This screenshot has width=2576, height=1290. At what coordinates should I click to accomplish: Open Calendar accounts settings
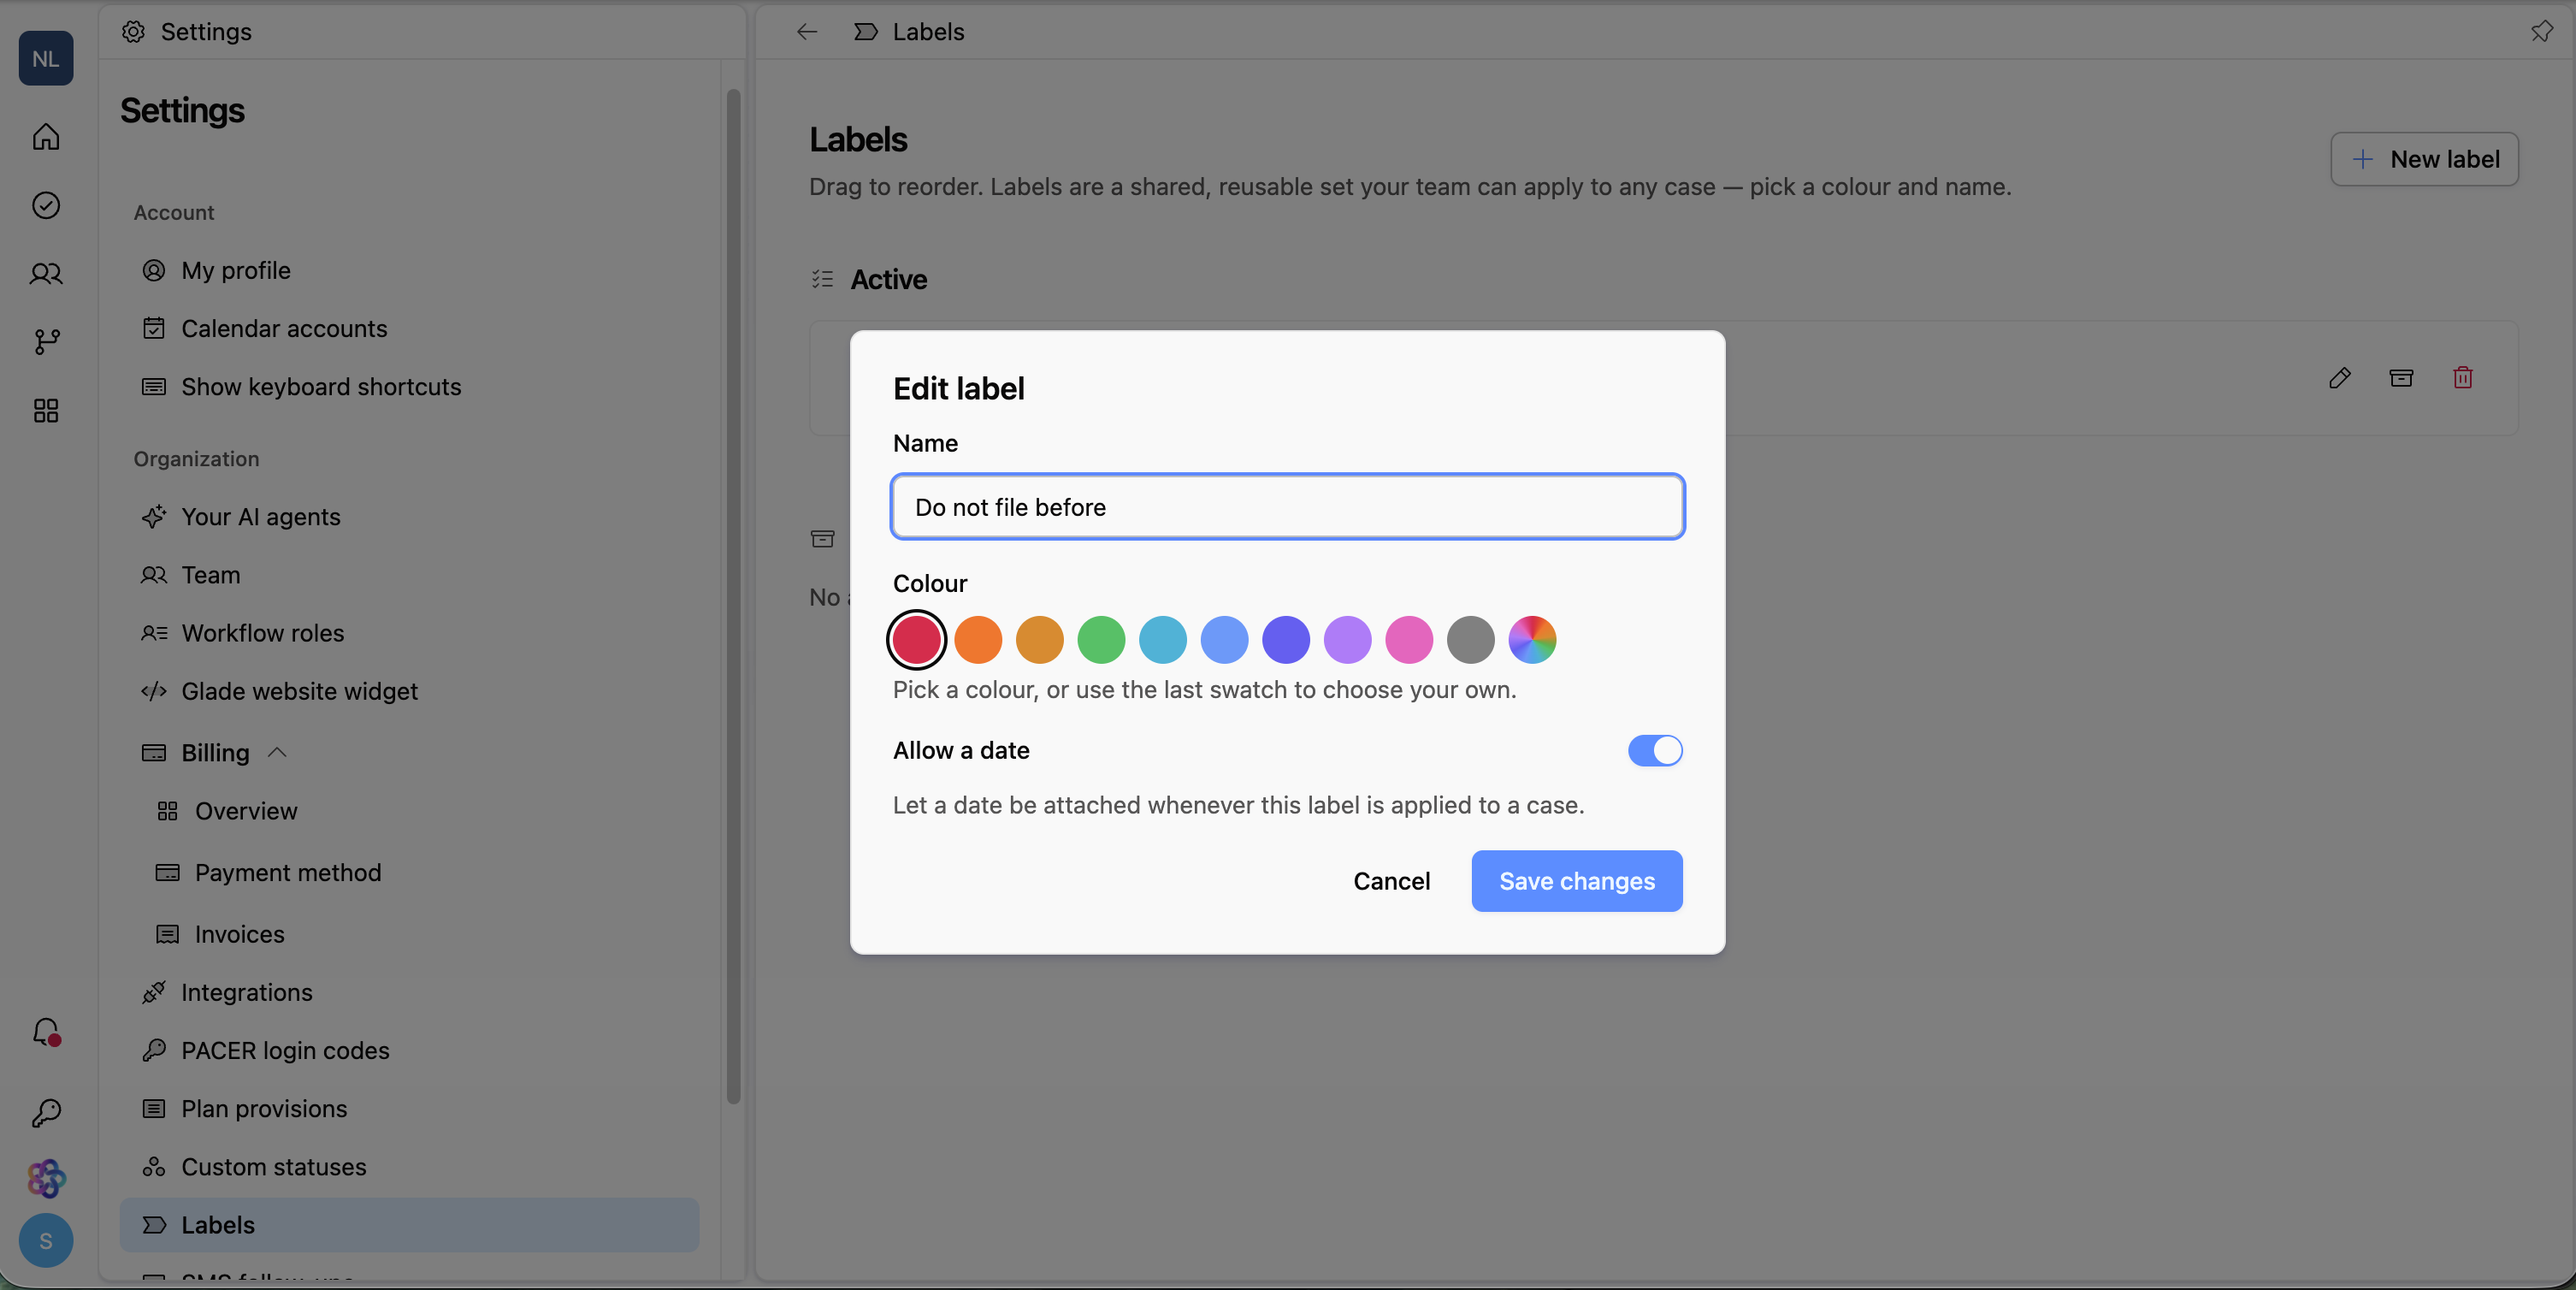(410, 328)
